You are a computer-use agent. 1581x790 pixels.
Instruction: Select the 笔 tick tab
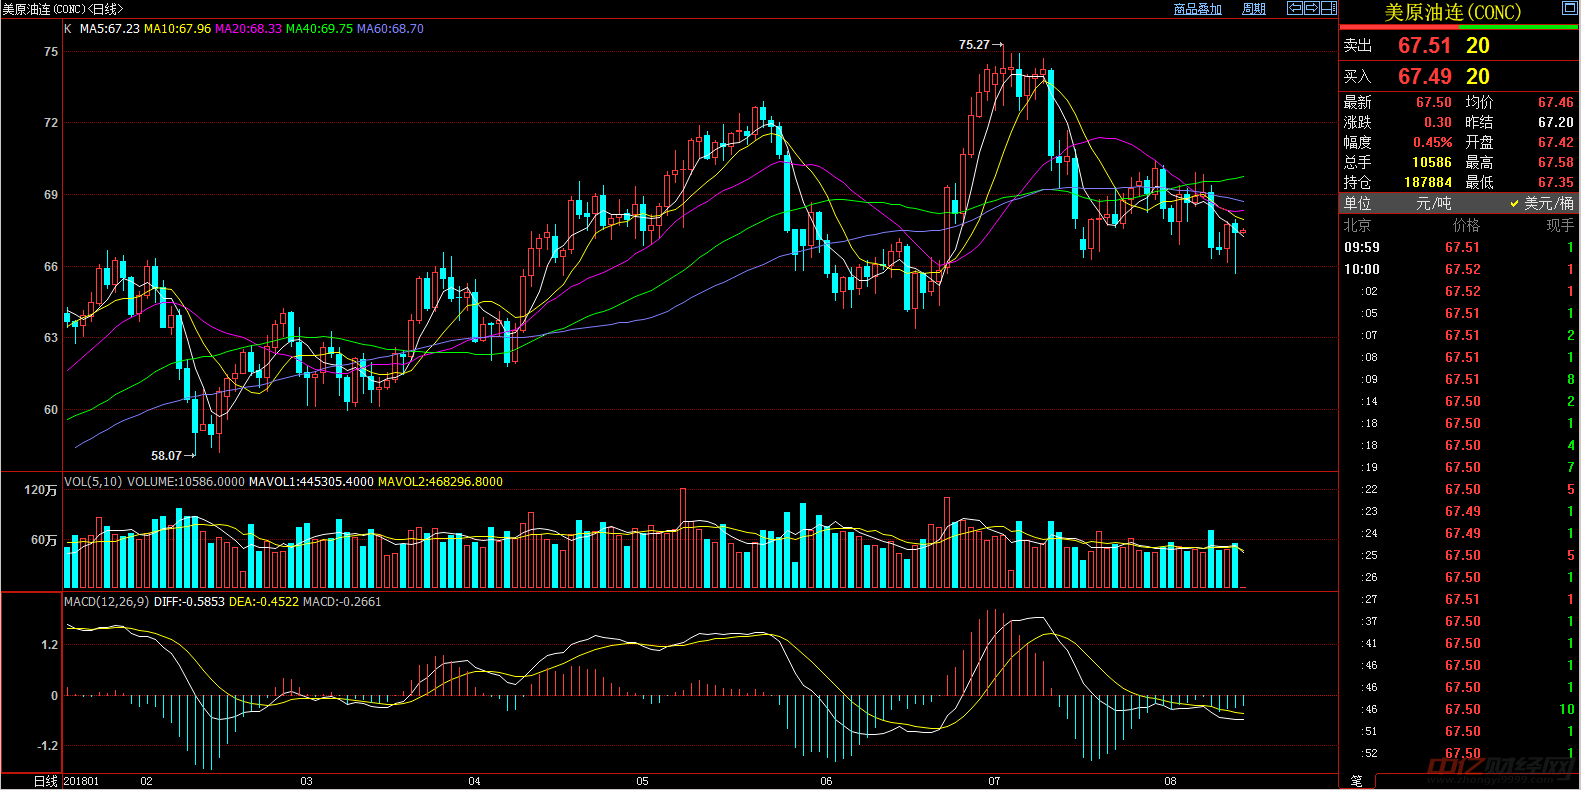point(1357,781)
